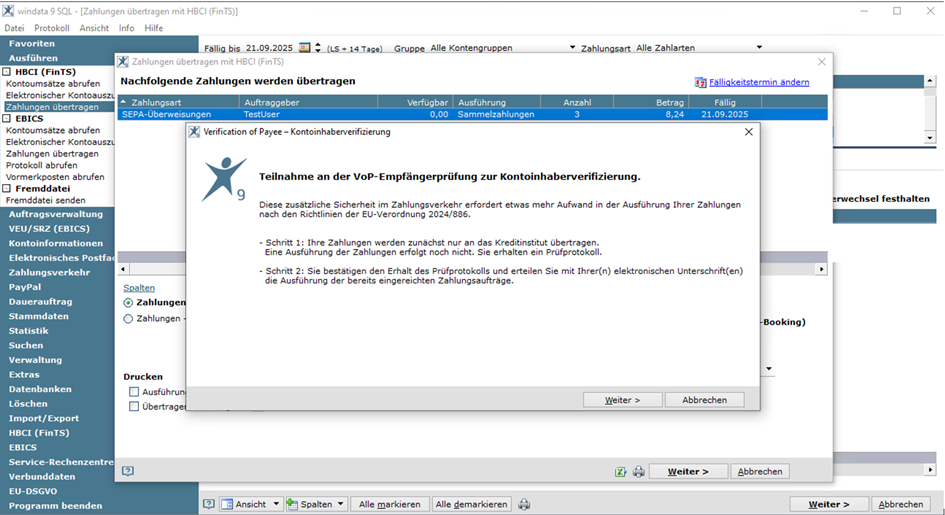Image resolution: width=945 pixels, height=515 pixels.
Task: Enable the Ausführung print checkbox
Action: (134, 392)
